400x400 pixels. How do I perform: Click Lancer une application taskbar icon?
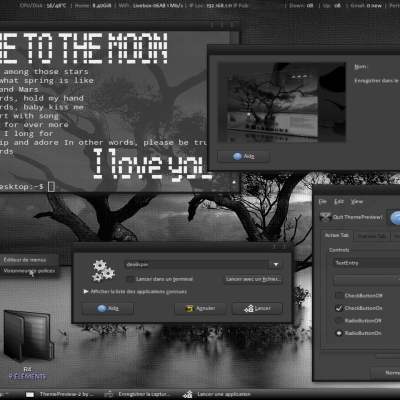[x=188, y=394]
